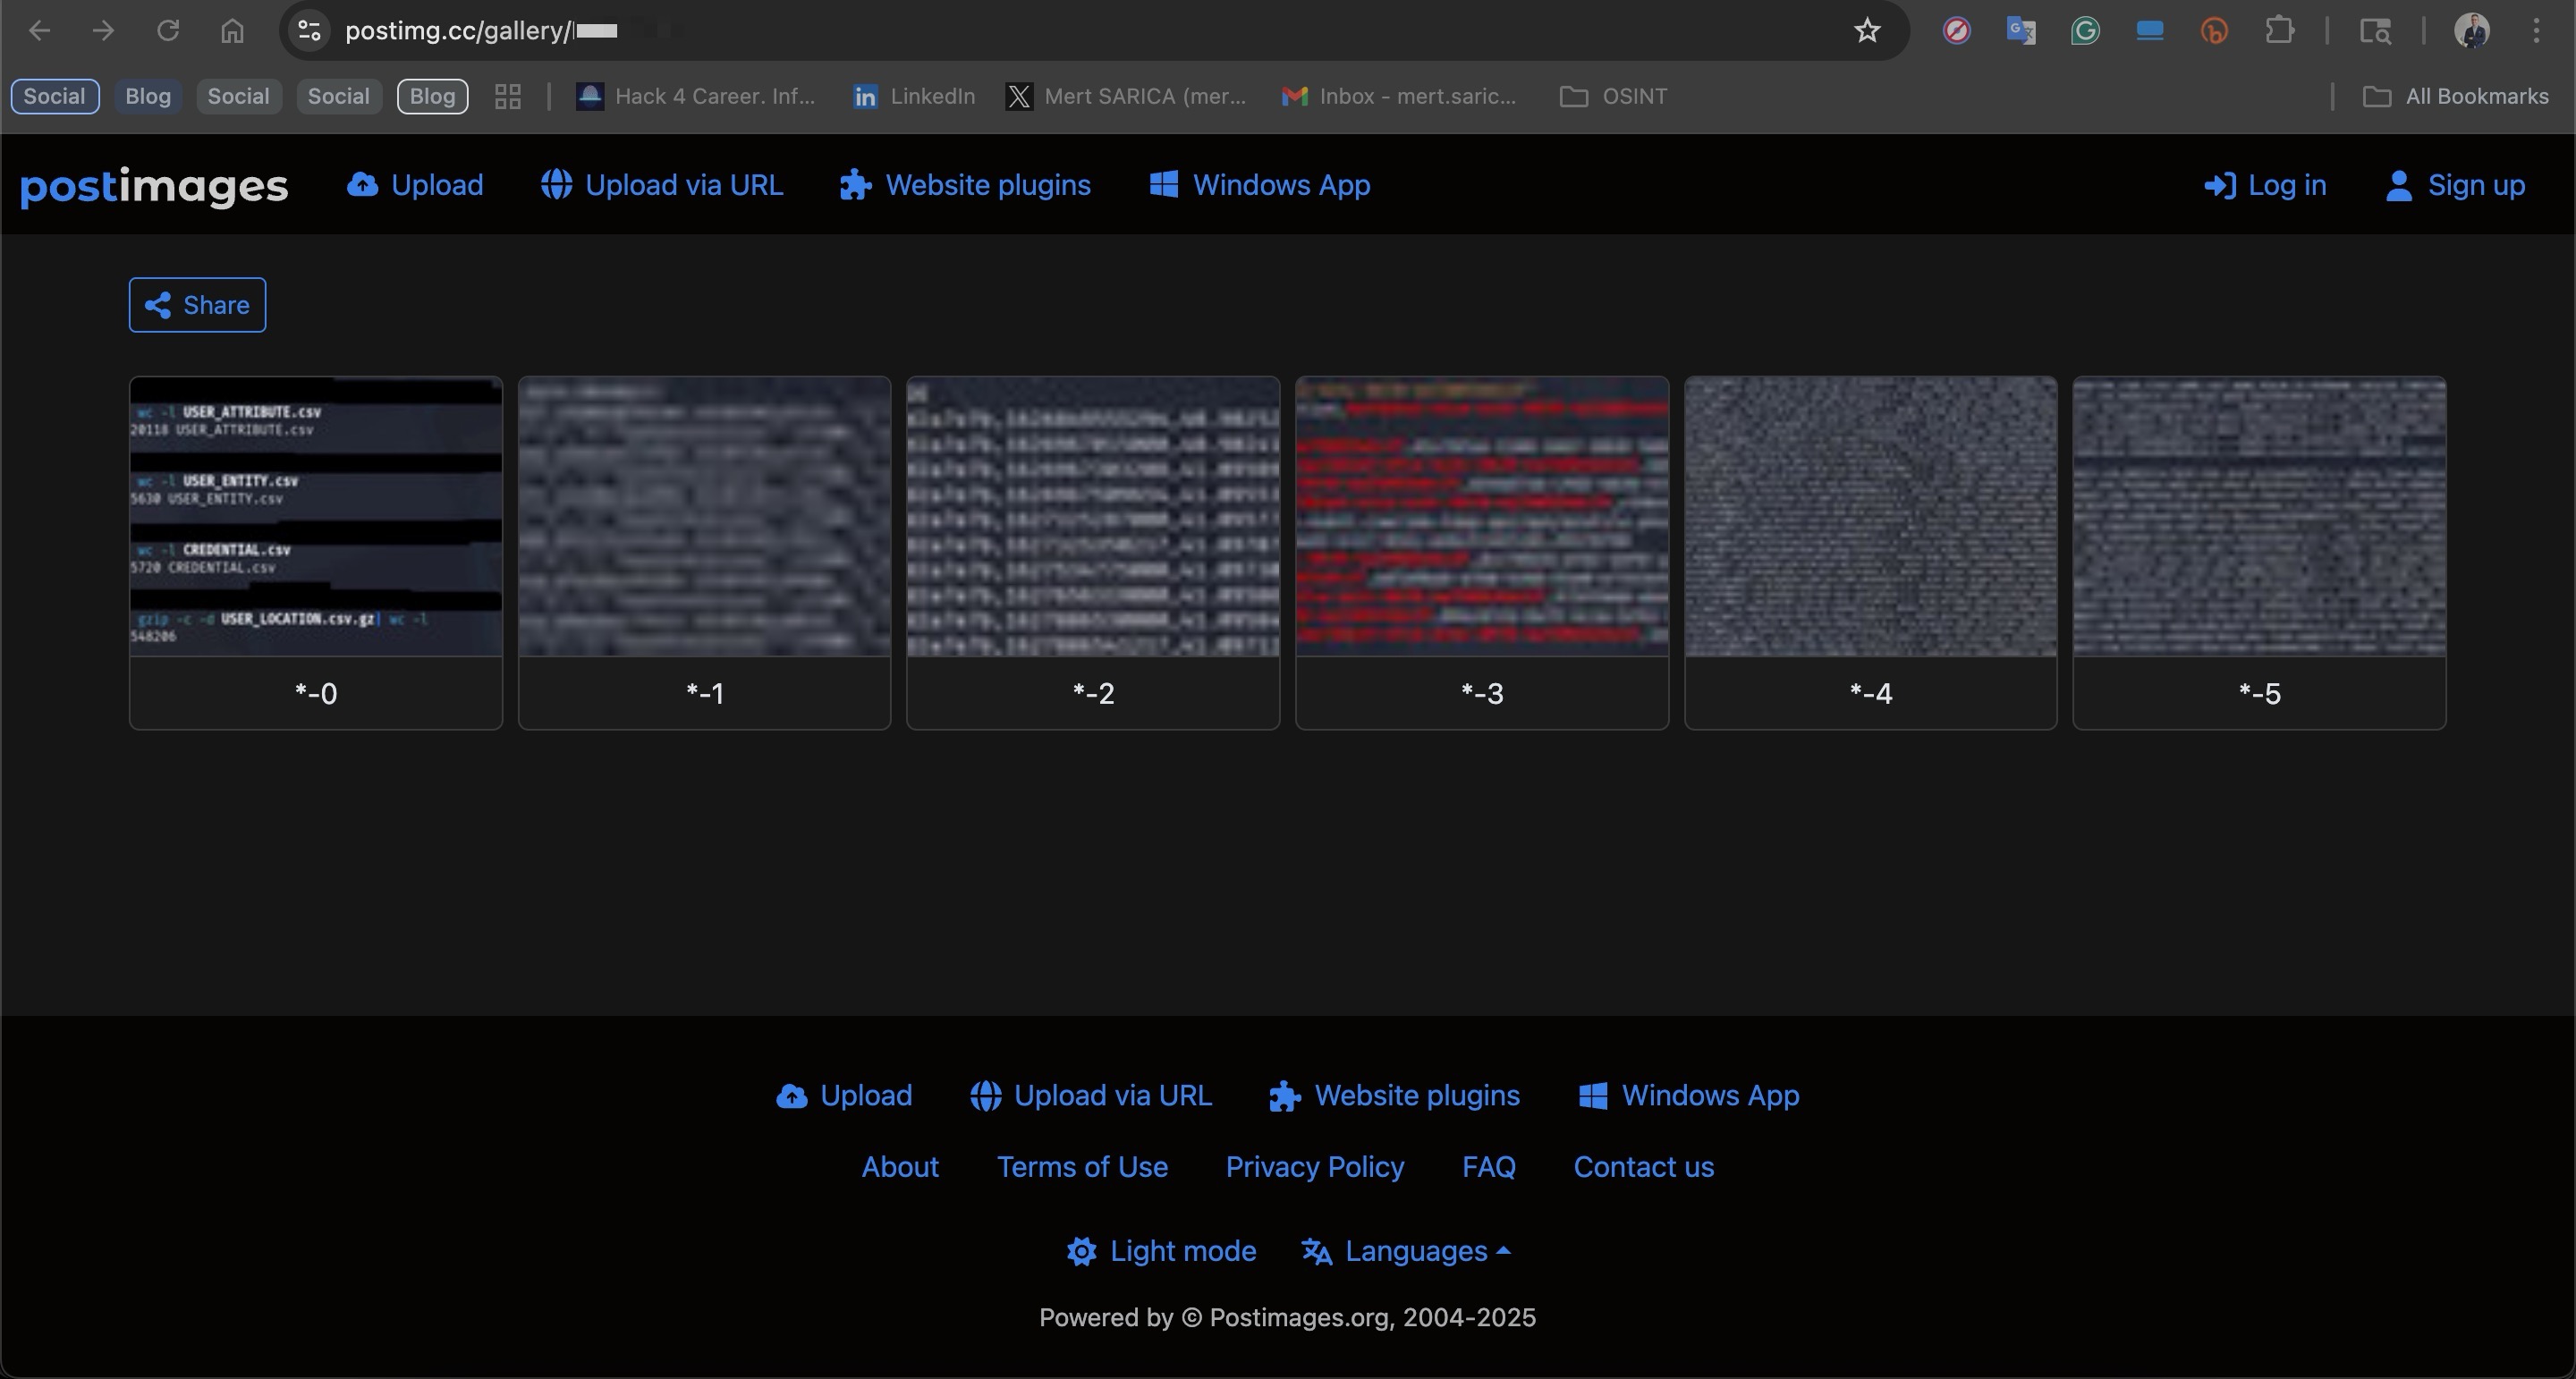
Task: Open the browser extensions puzzle icon
Action: (x=2279, y=31)
